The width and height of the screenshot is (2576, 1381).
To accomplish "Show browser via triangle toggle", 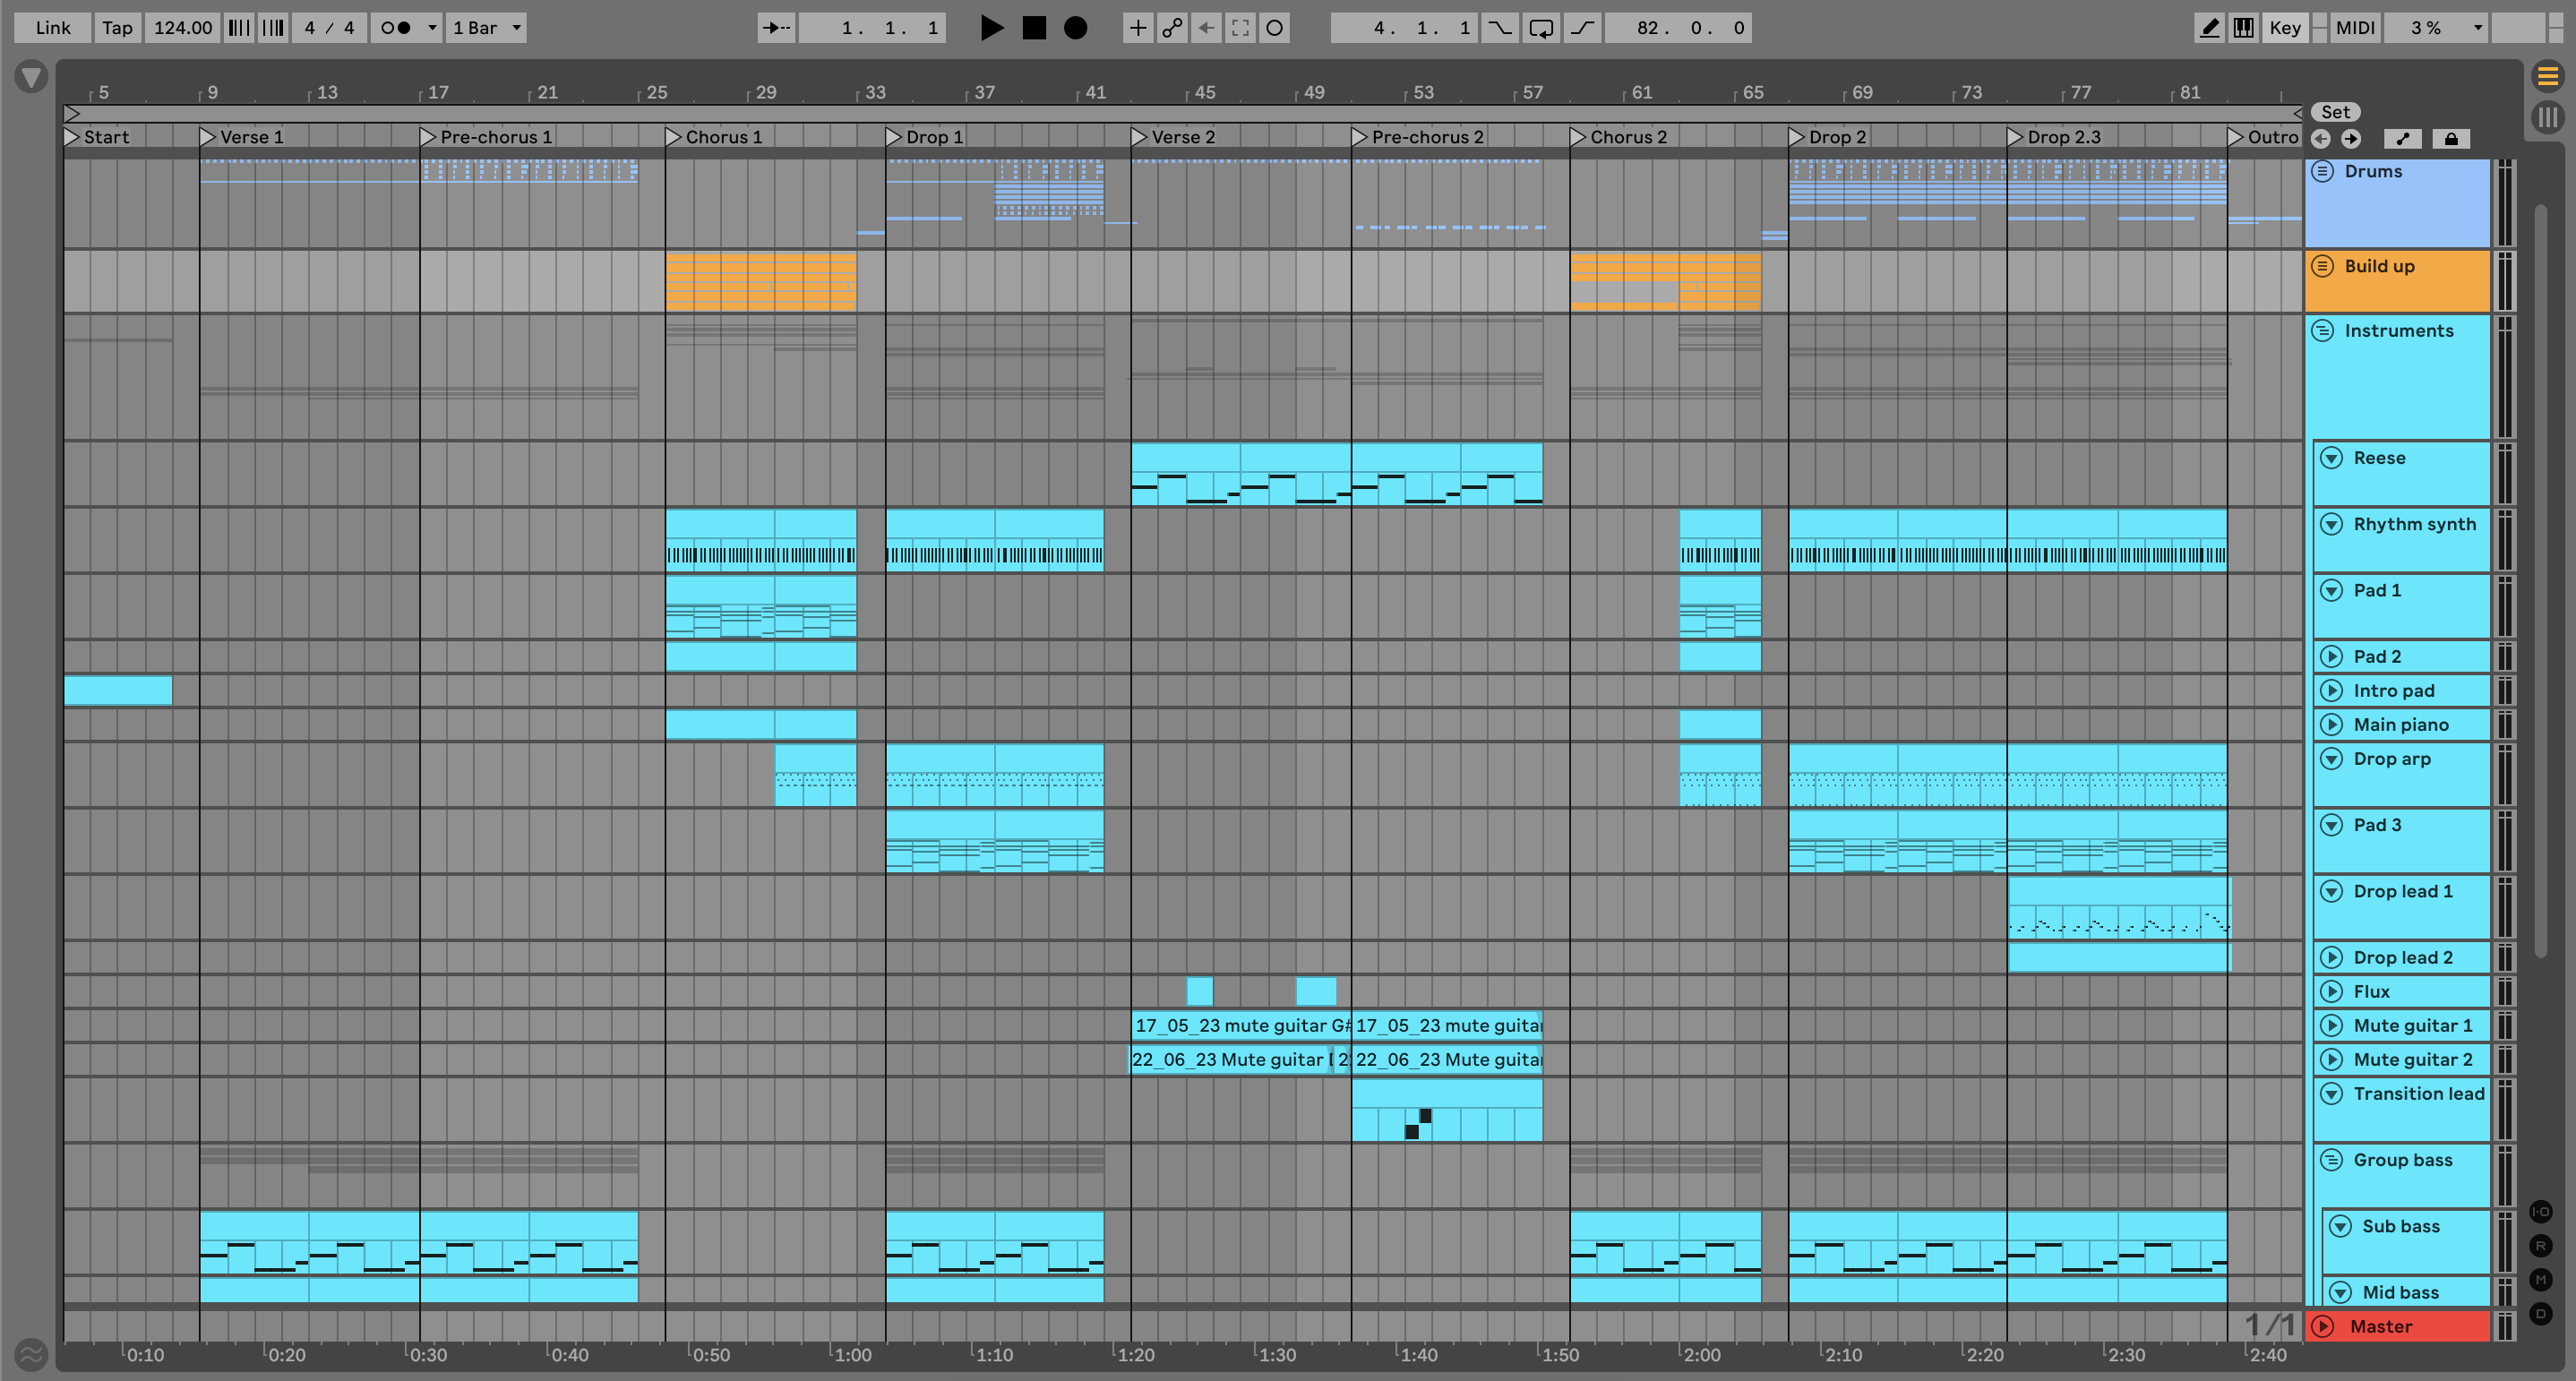I will (31, 76).
